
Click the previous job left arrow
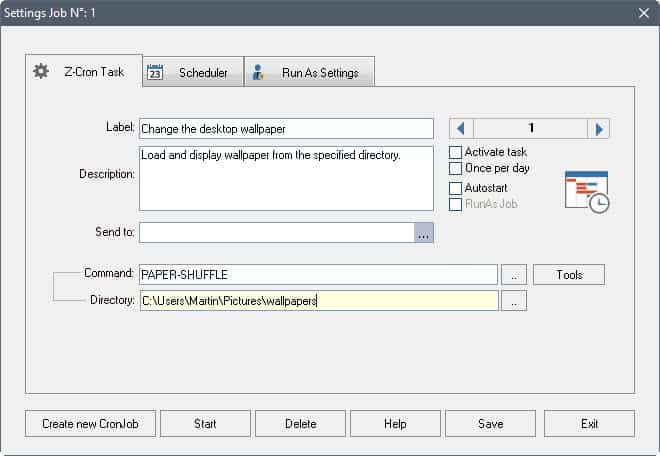[x=461, y=129]
